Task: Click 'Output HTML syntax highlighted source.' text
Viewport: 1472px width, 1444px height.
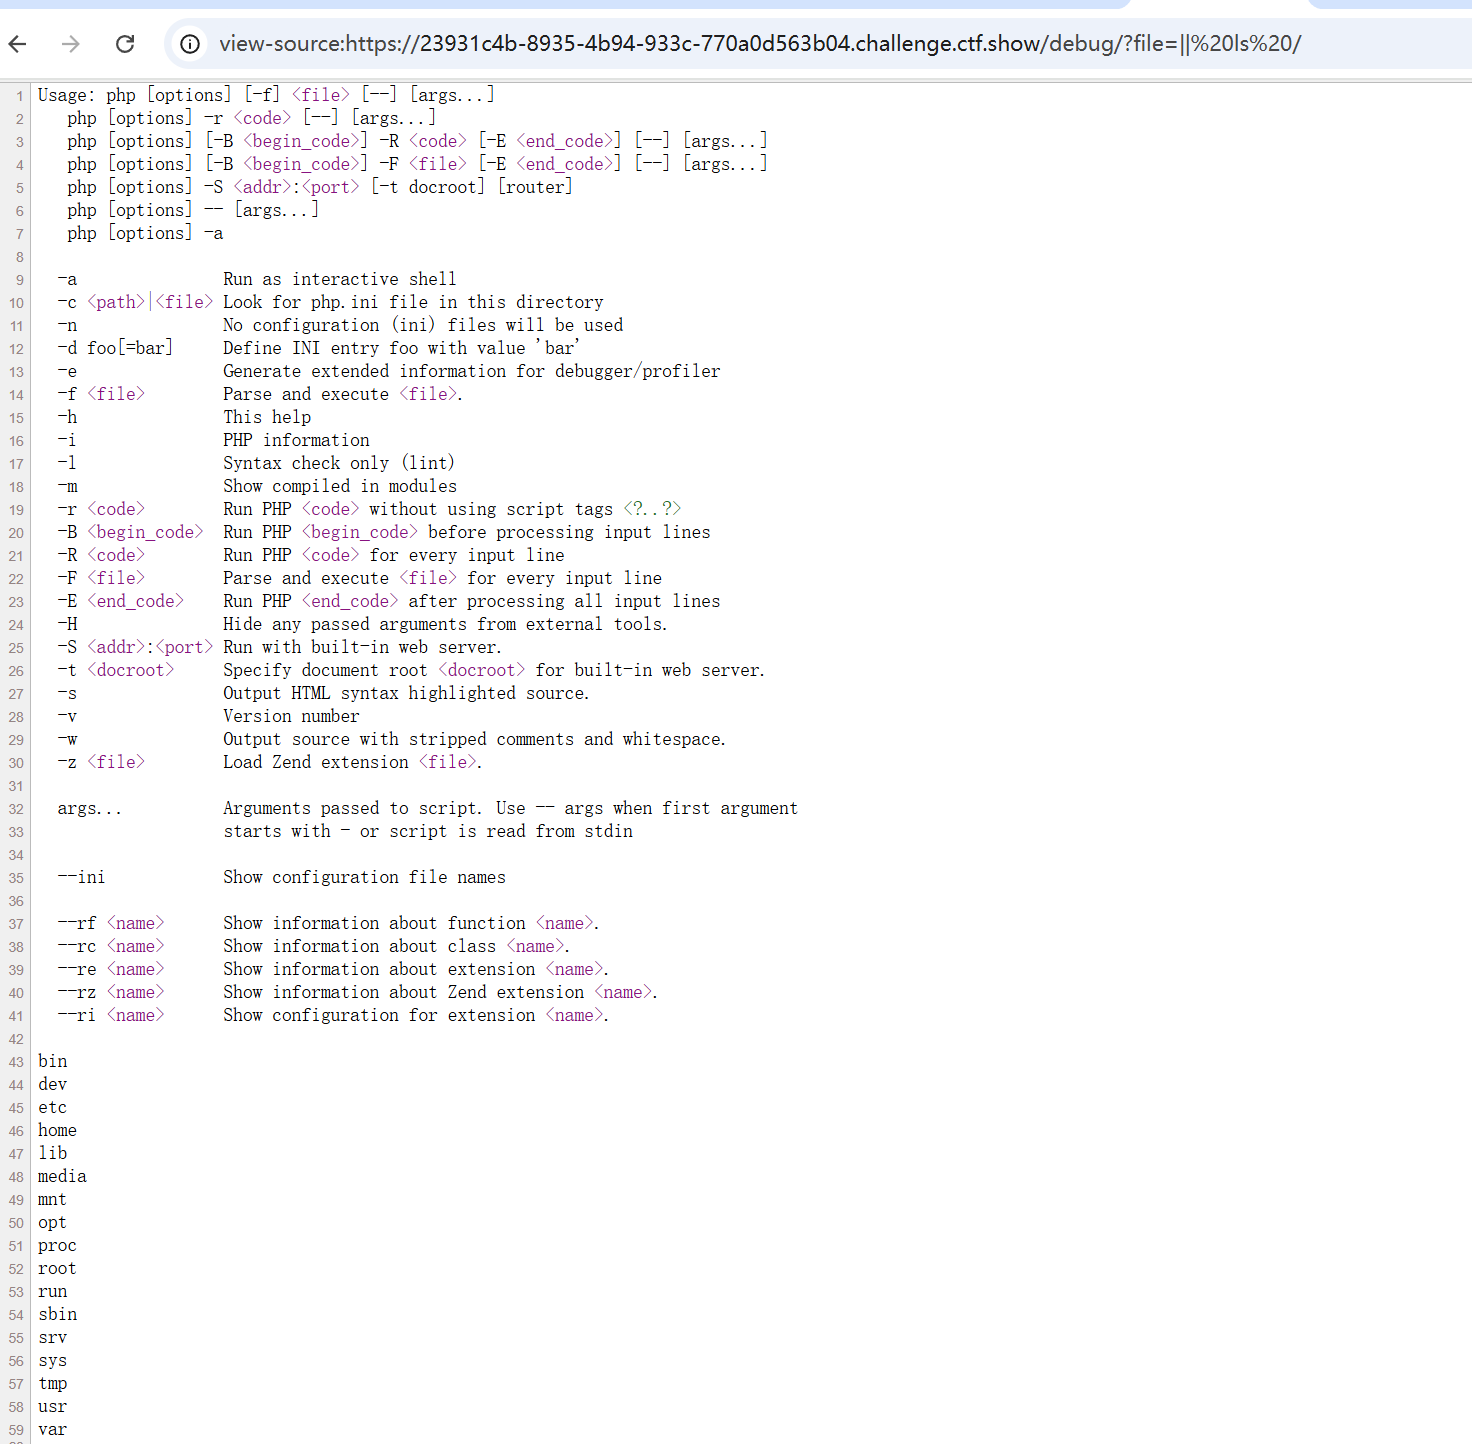Action: coord(406,693)
